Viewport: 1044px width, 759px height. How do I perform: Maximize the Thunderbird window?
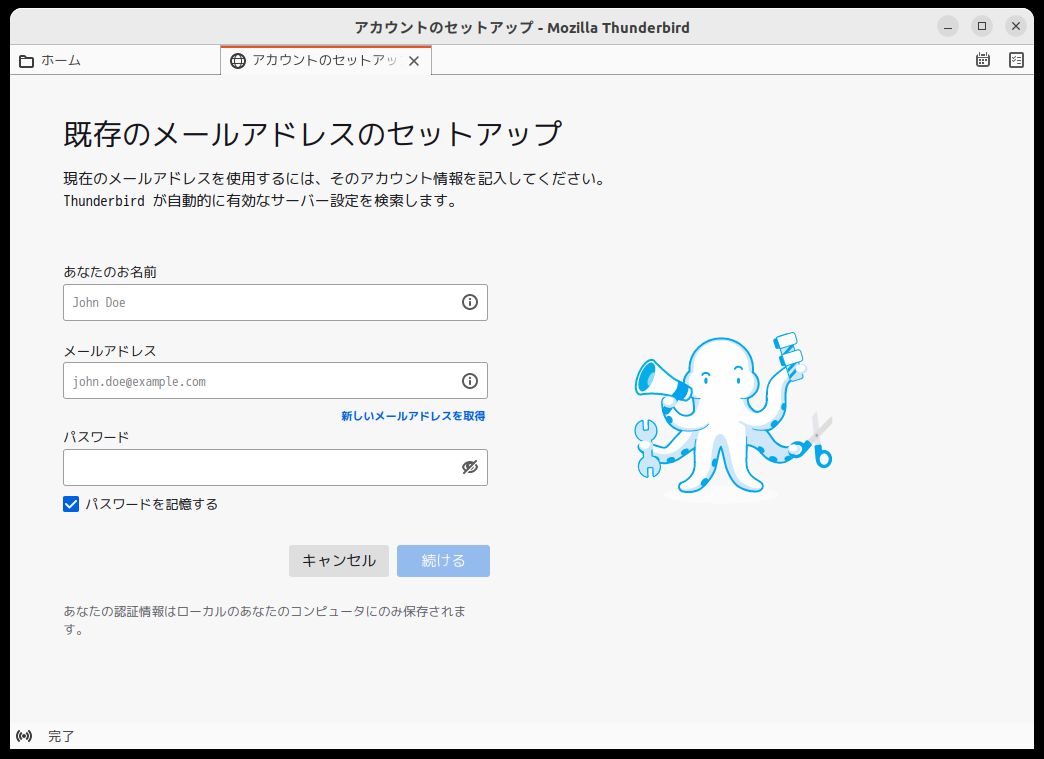click(x=981, y=27)
